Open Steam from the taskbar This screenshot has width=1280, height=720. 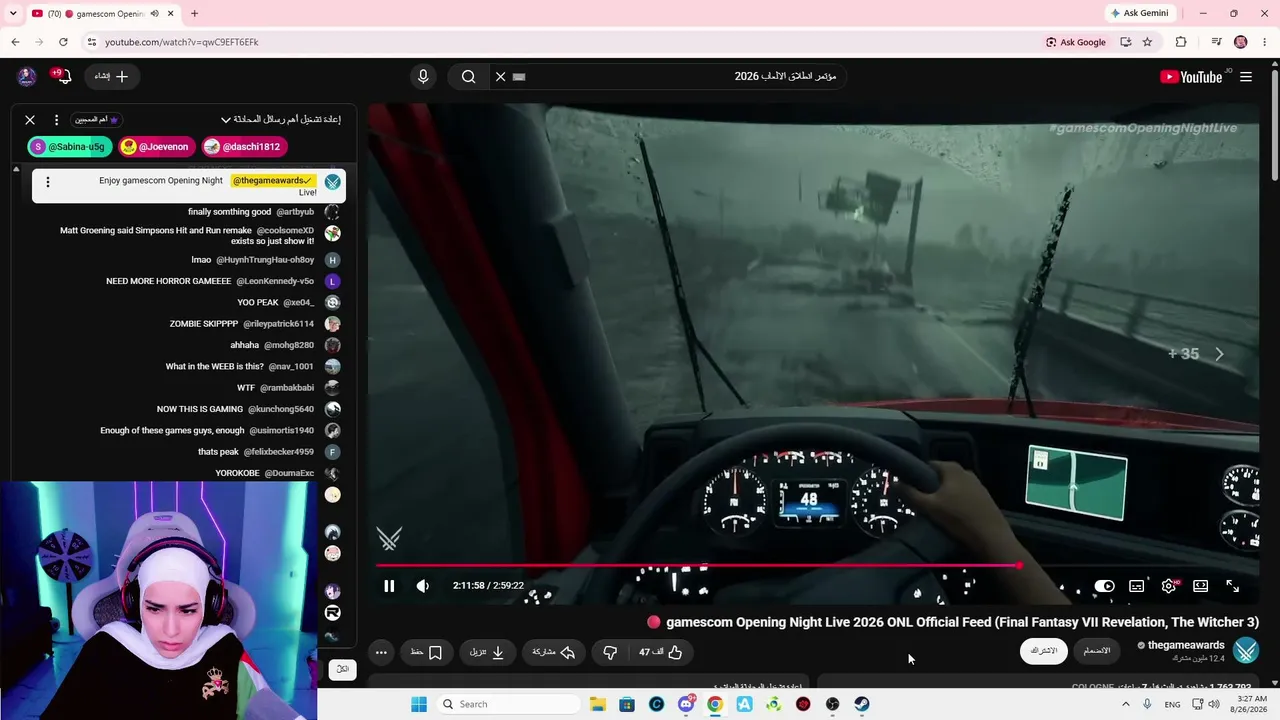pos(862,704)
